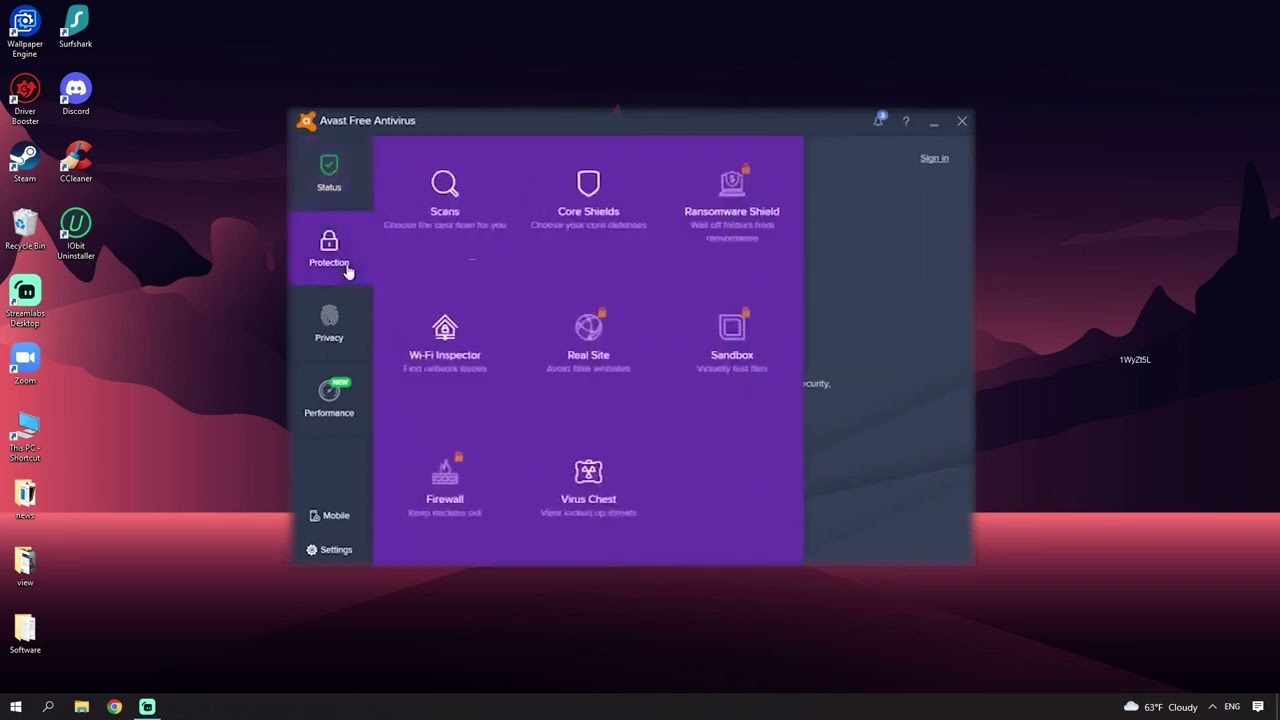Click the Avast logo in title bar
Viewport: 1280px width, 720px height.
(306, 121)
